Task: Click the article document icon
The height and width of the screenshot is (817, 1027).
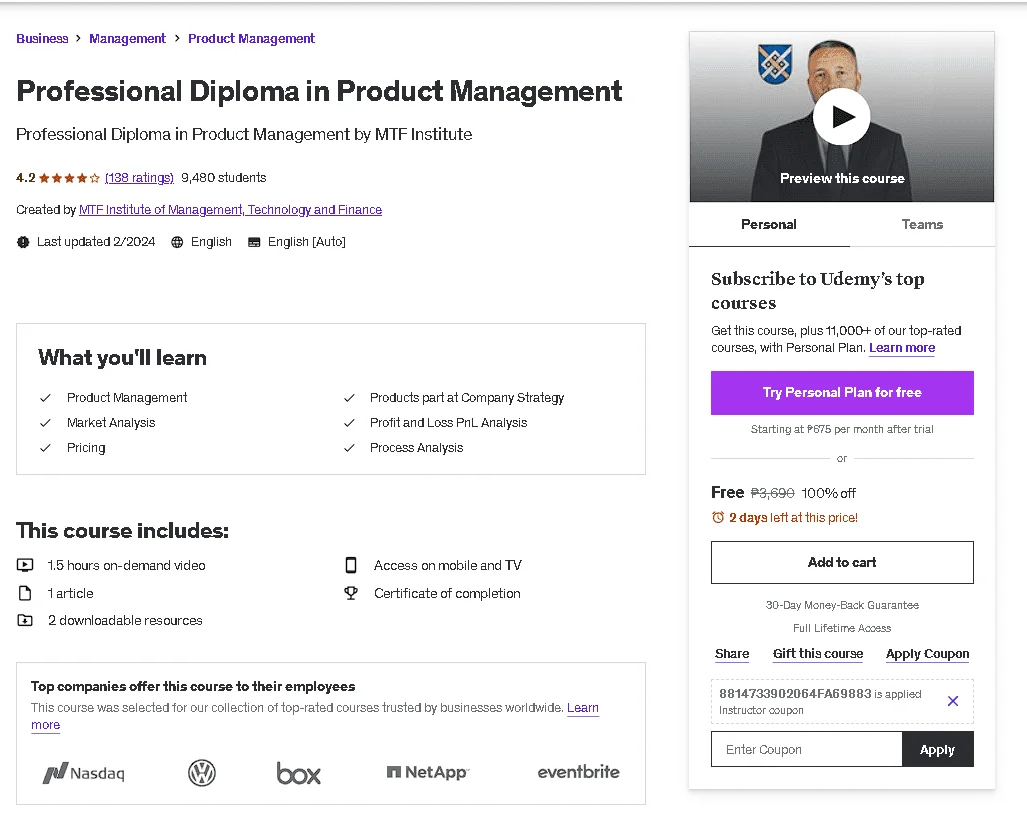Action: (x=25, y=593)
